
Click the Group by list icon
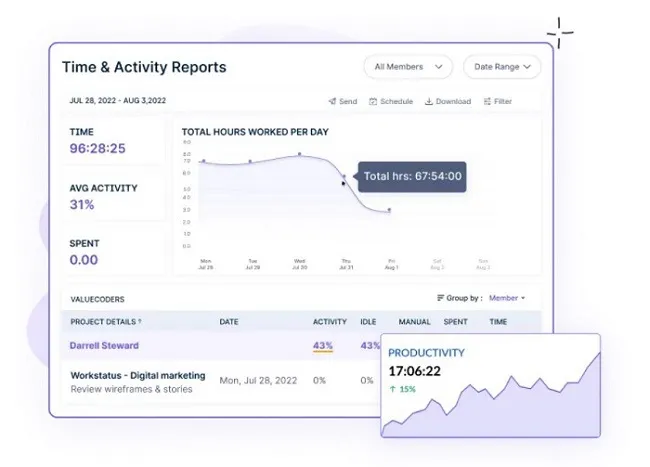[441, 298]
